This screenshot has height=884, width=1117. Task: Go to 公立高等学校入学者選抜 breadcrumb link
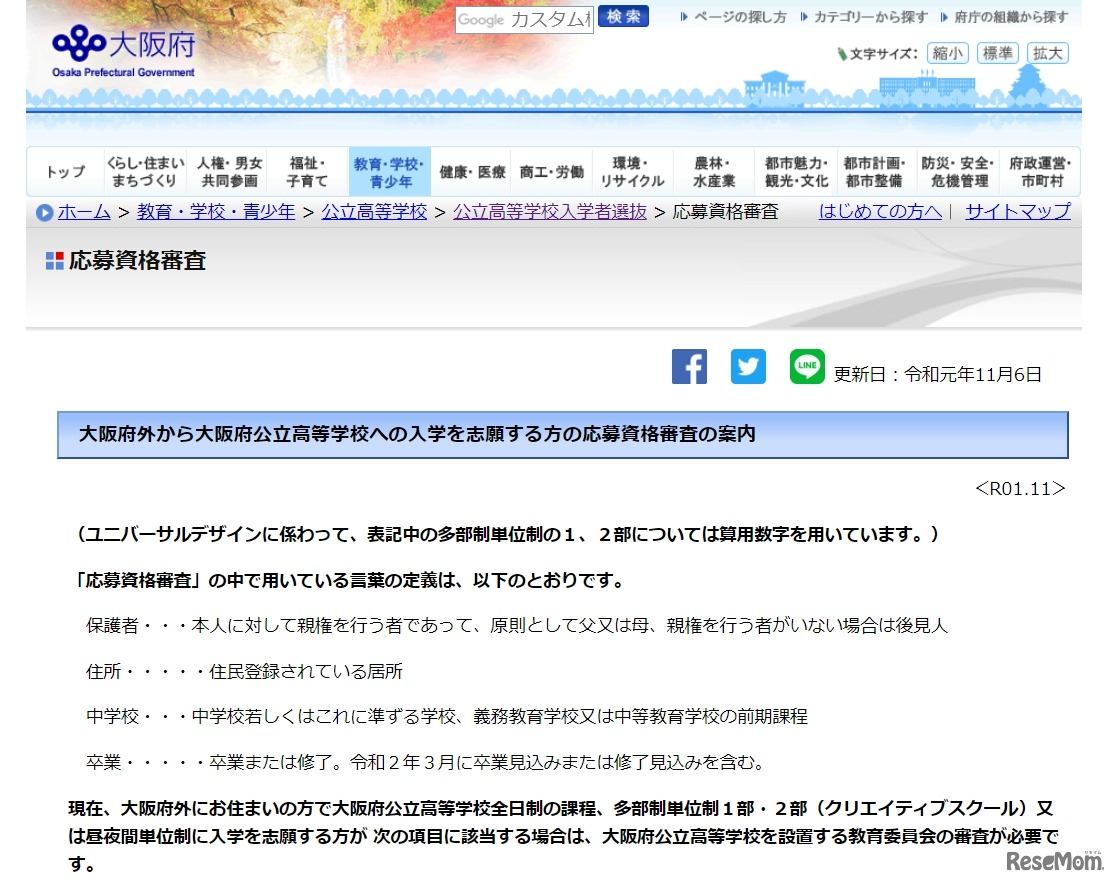pos(550,212)
